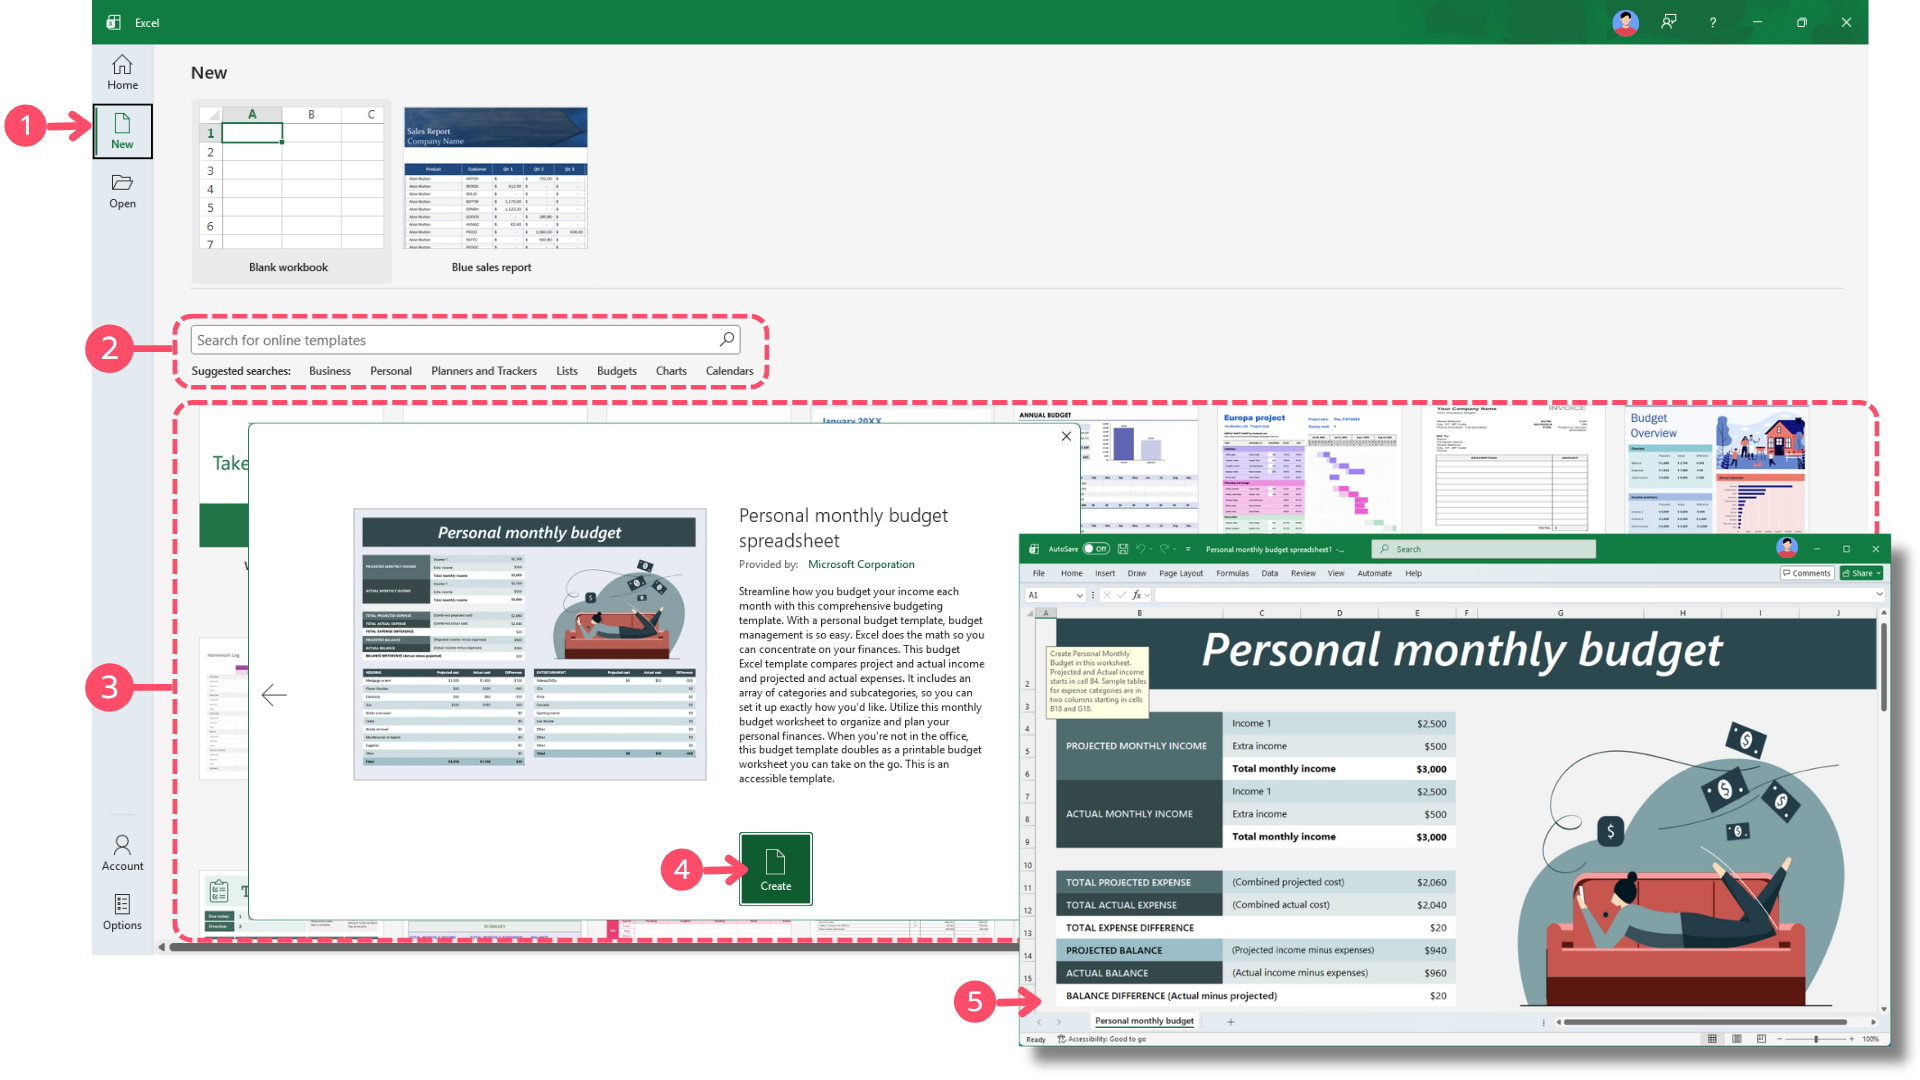Add a new sheet with the plus icon
The height and width of the screenshot is (1080, 1920).
pos(1231,1021)
